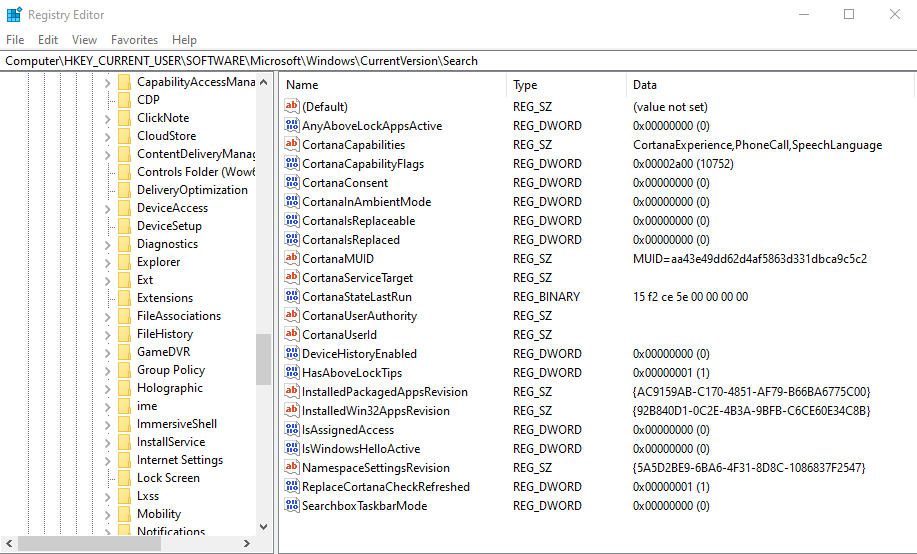
Task: Click tree pane vertical scrollbar down arrow
Action: 263,527
